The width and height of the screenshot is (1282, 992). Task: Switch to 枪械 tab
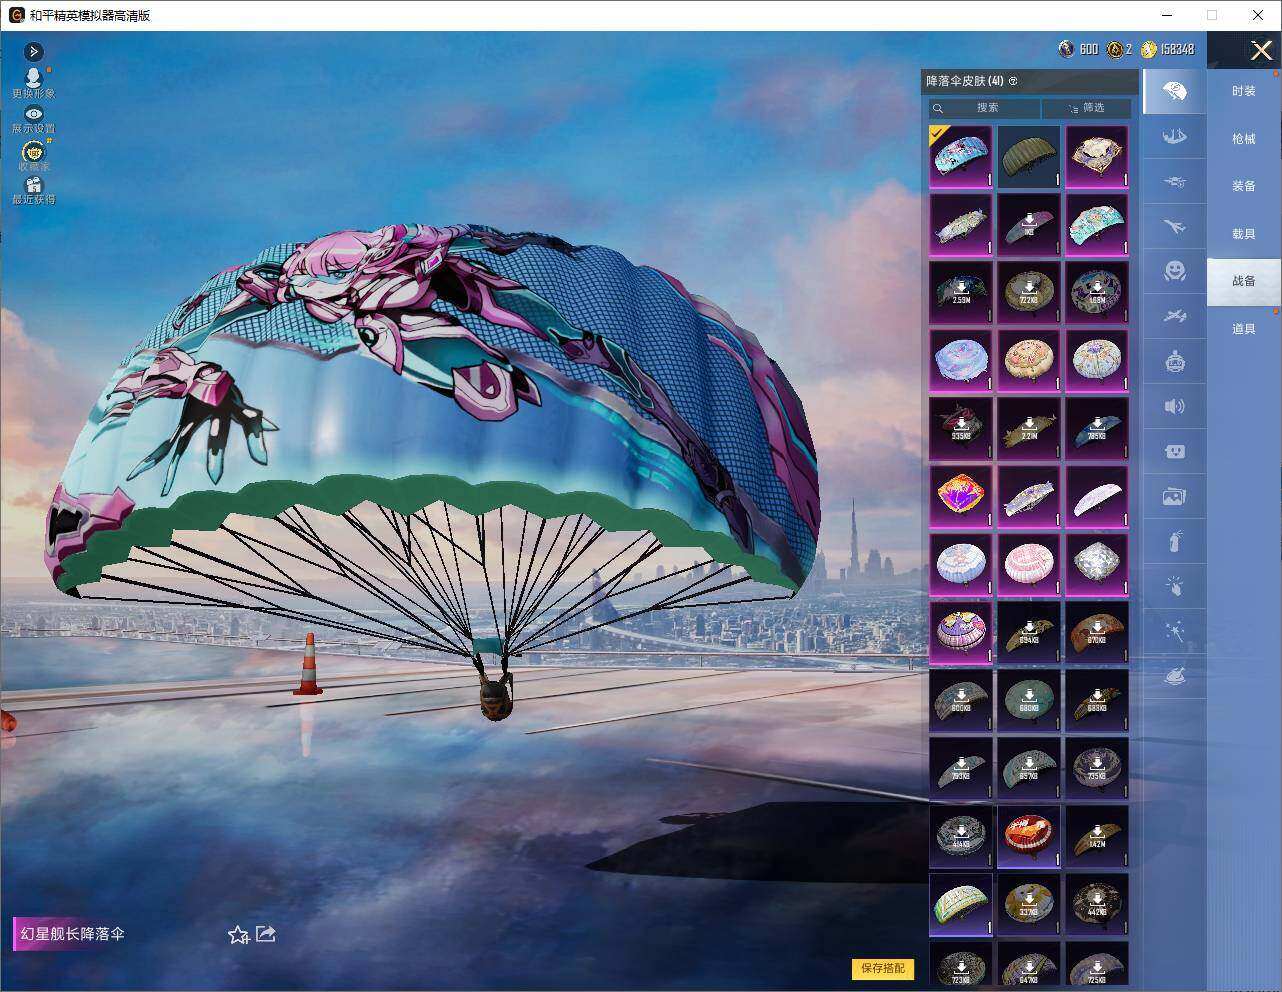tap(1244, 139)
